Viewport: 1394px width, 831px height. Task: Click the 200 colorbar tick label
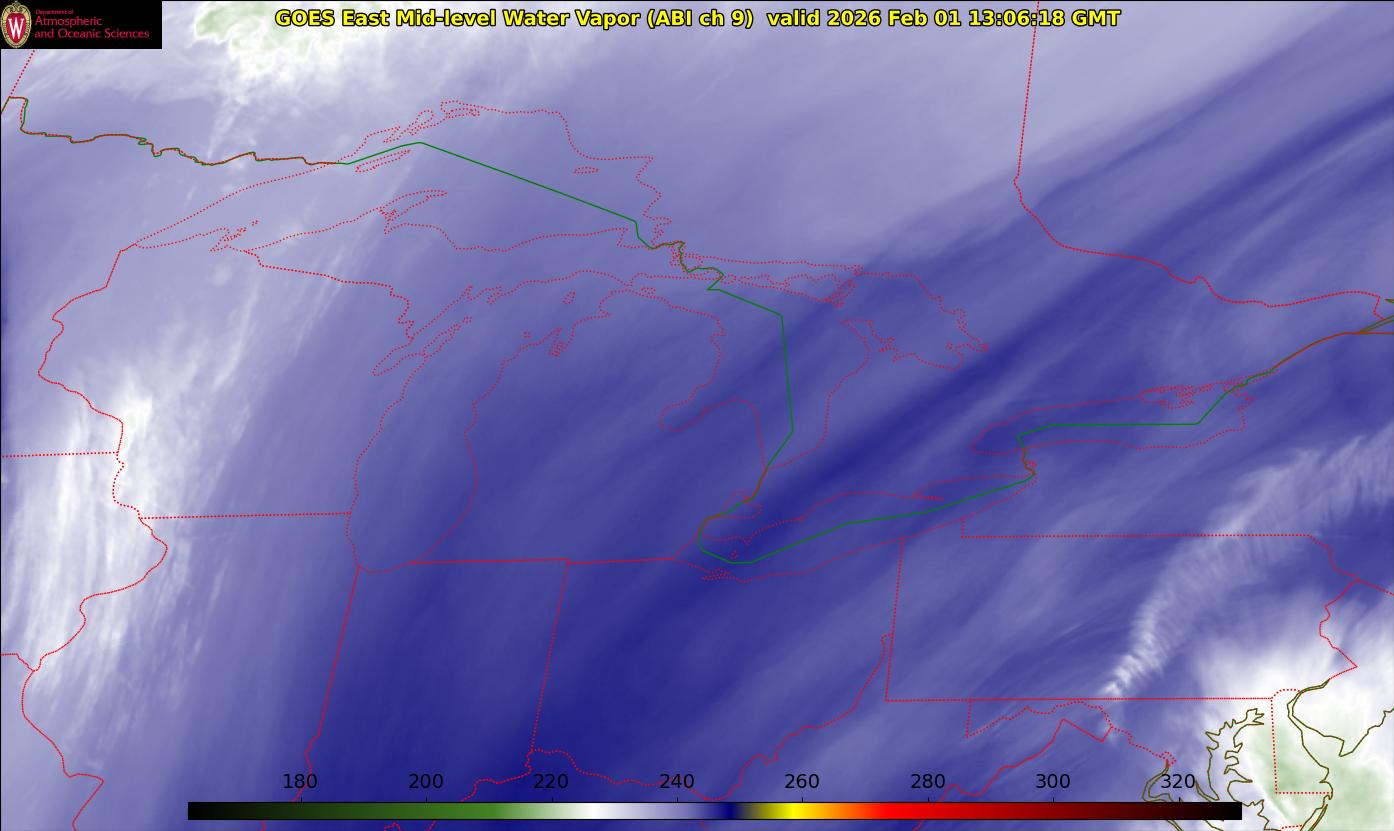click(426, 782)
